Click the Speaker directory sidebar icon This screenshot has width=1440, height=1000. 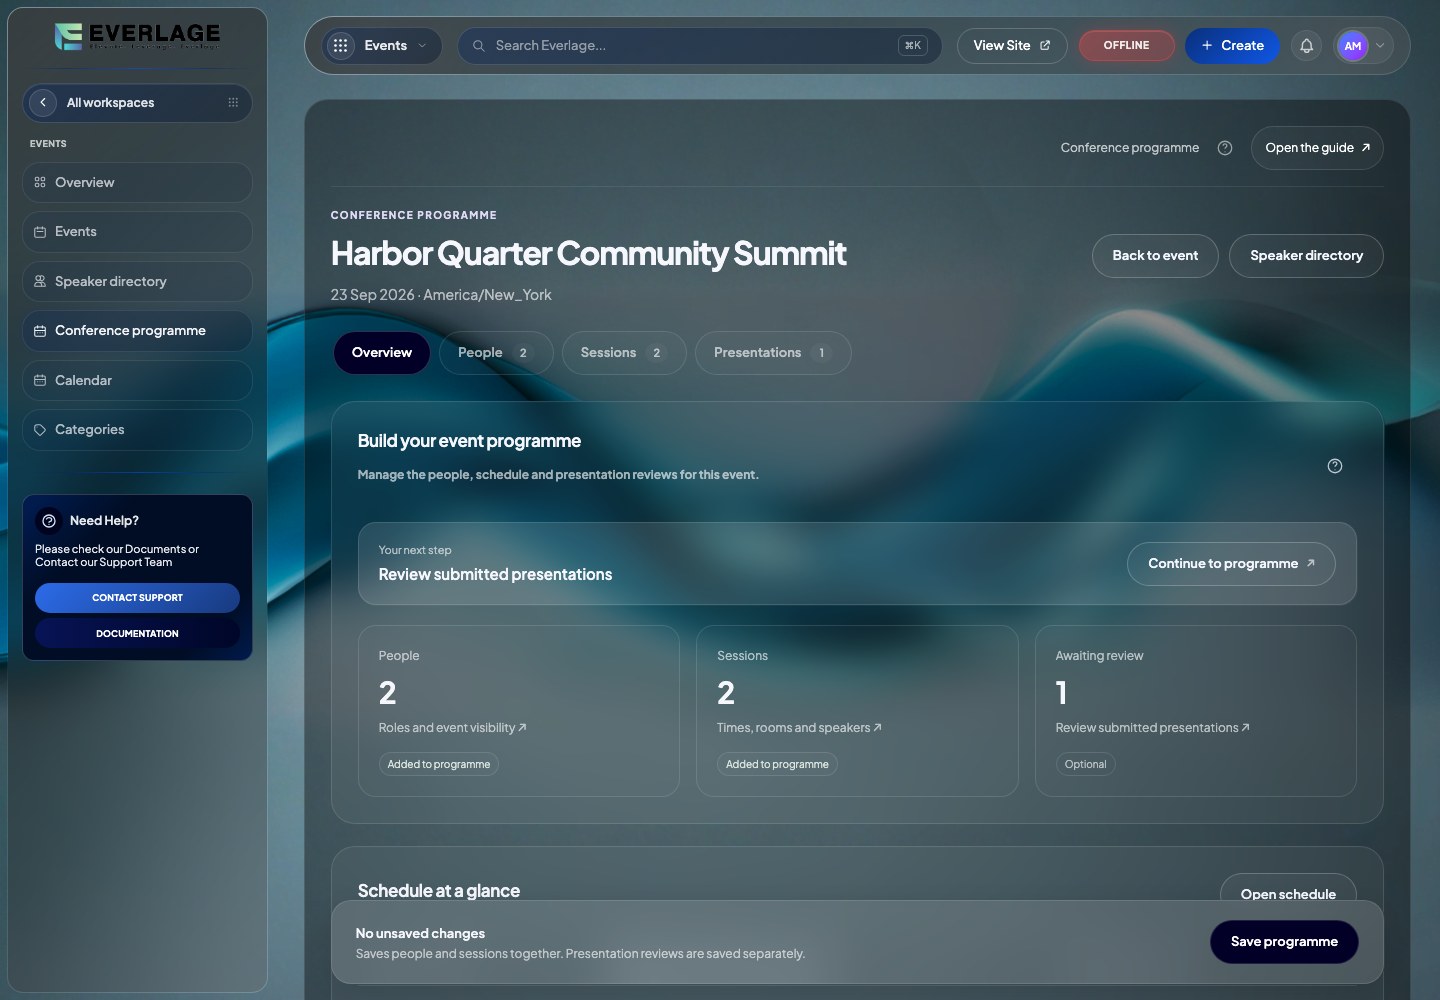click(x=40, y=282)
